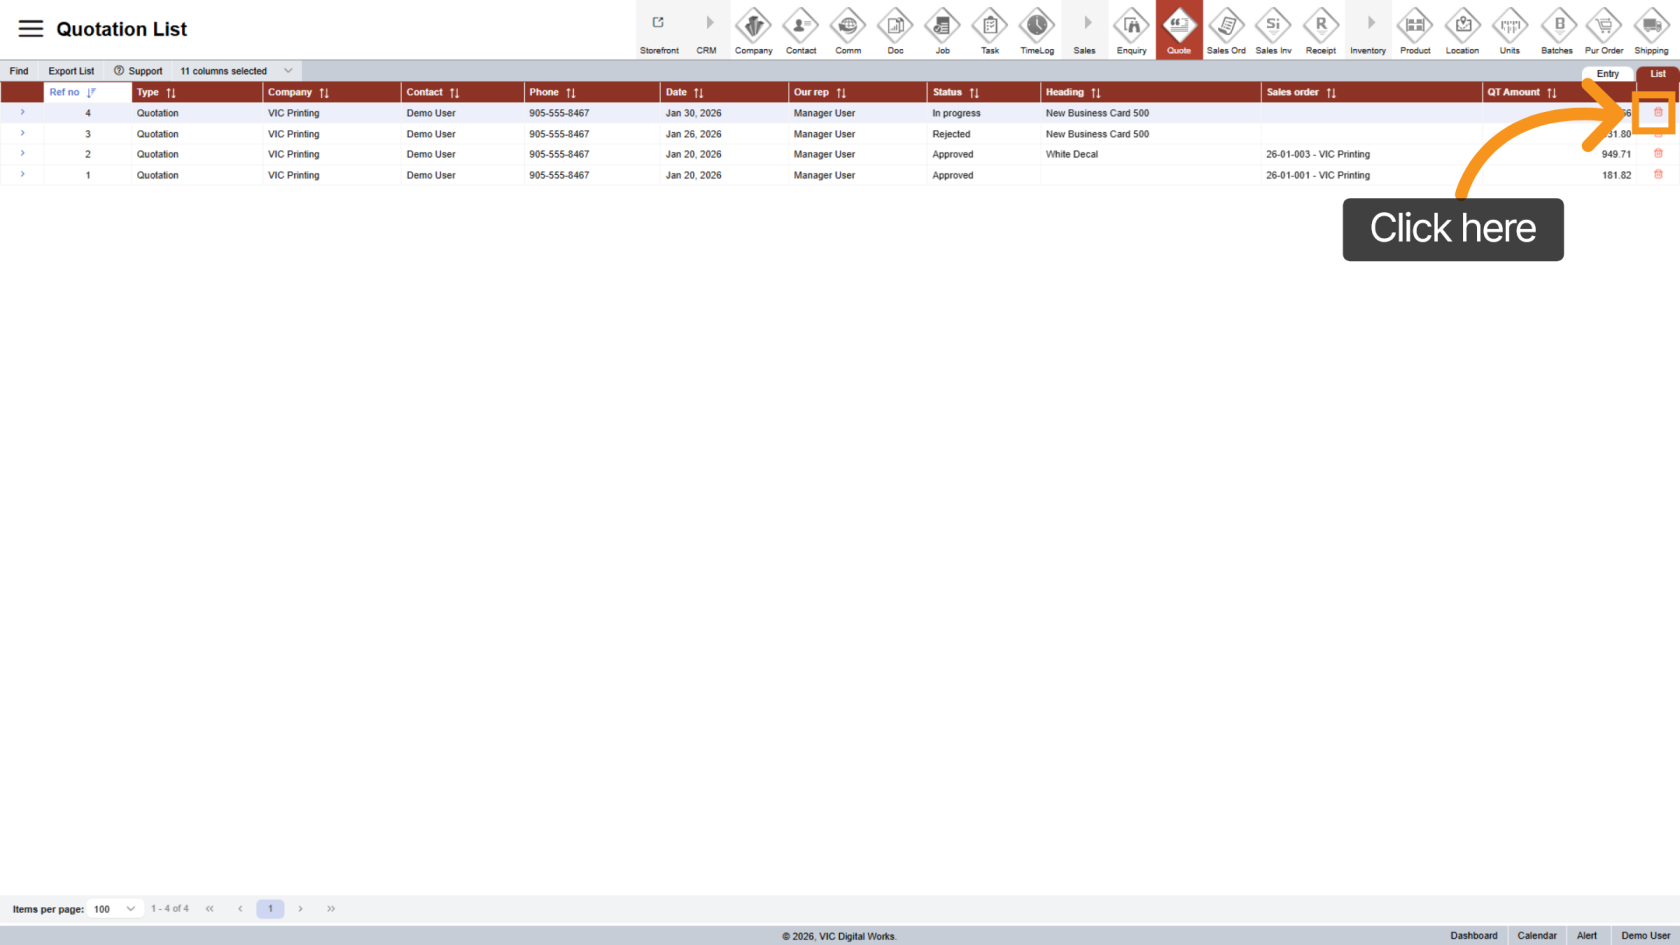
Task: Open the TimeLog clock icon
Action: (1036, 30)
